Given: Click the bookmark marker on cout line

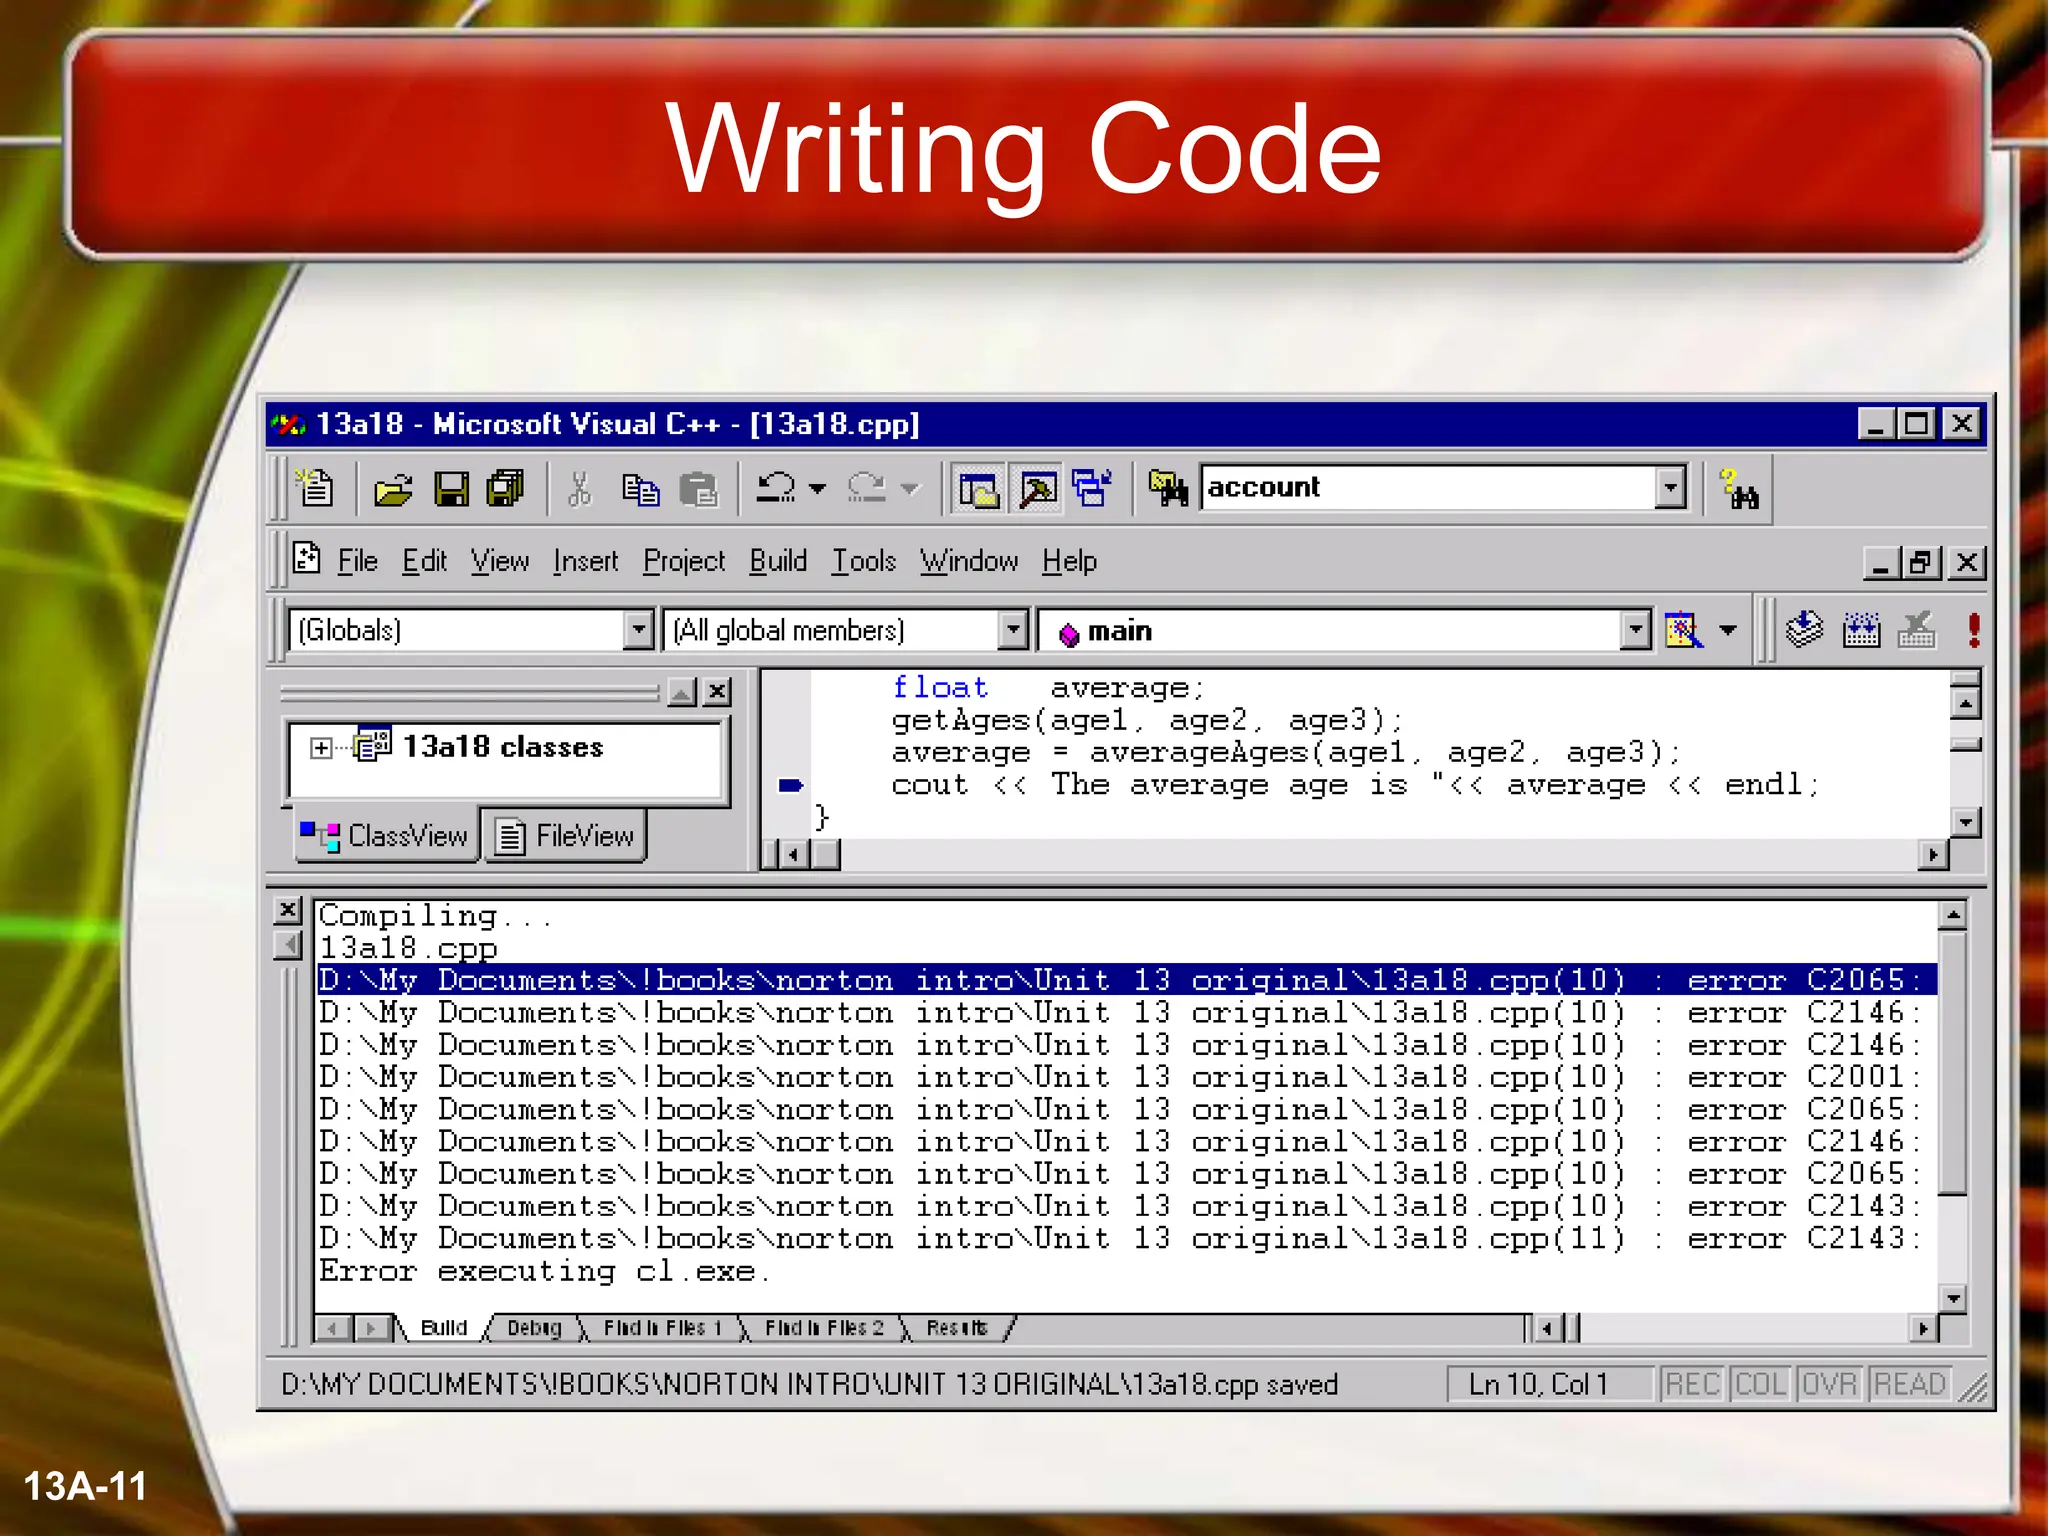Looking at the screenshot, I should pyautogui.click(x=791, y=785).
